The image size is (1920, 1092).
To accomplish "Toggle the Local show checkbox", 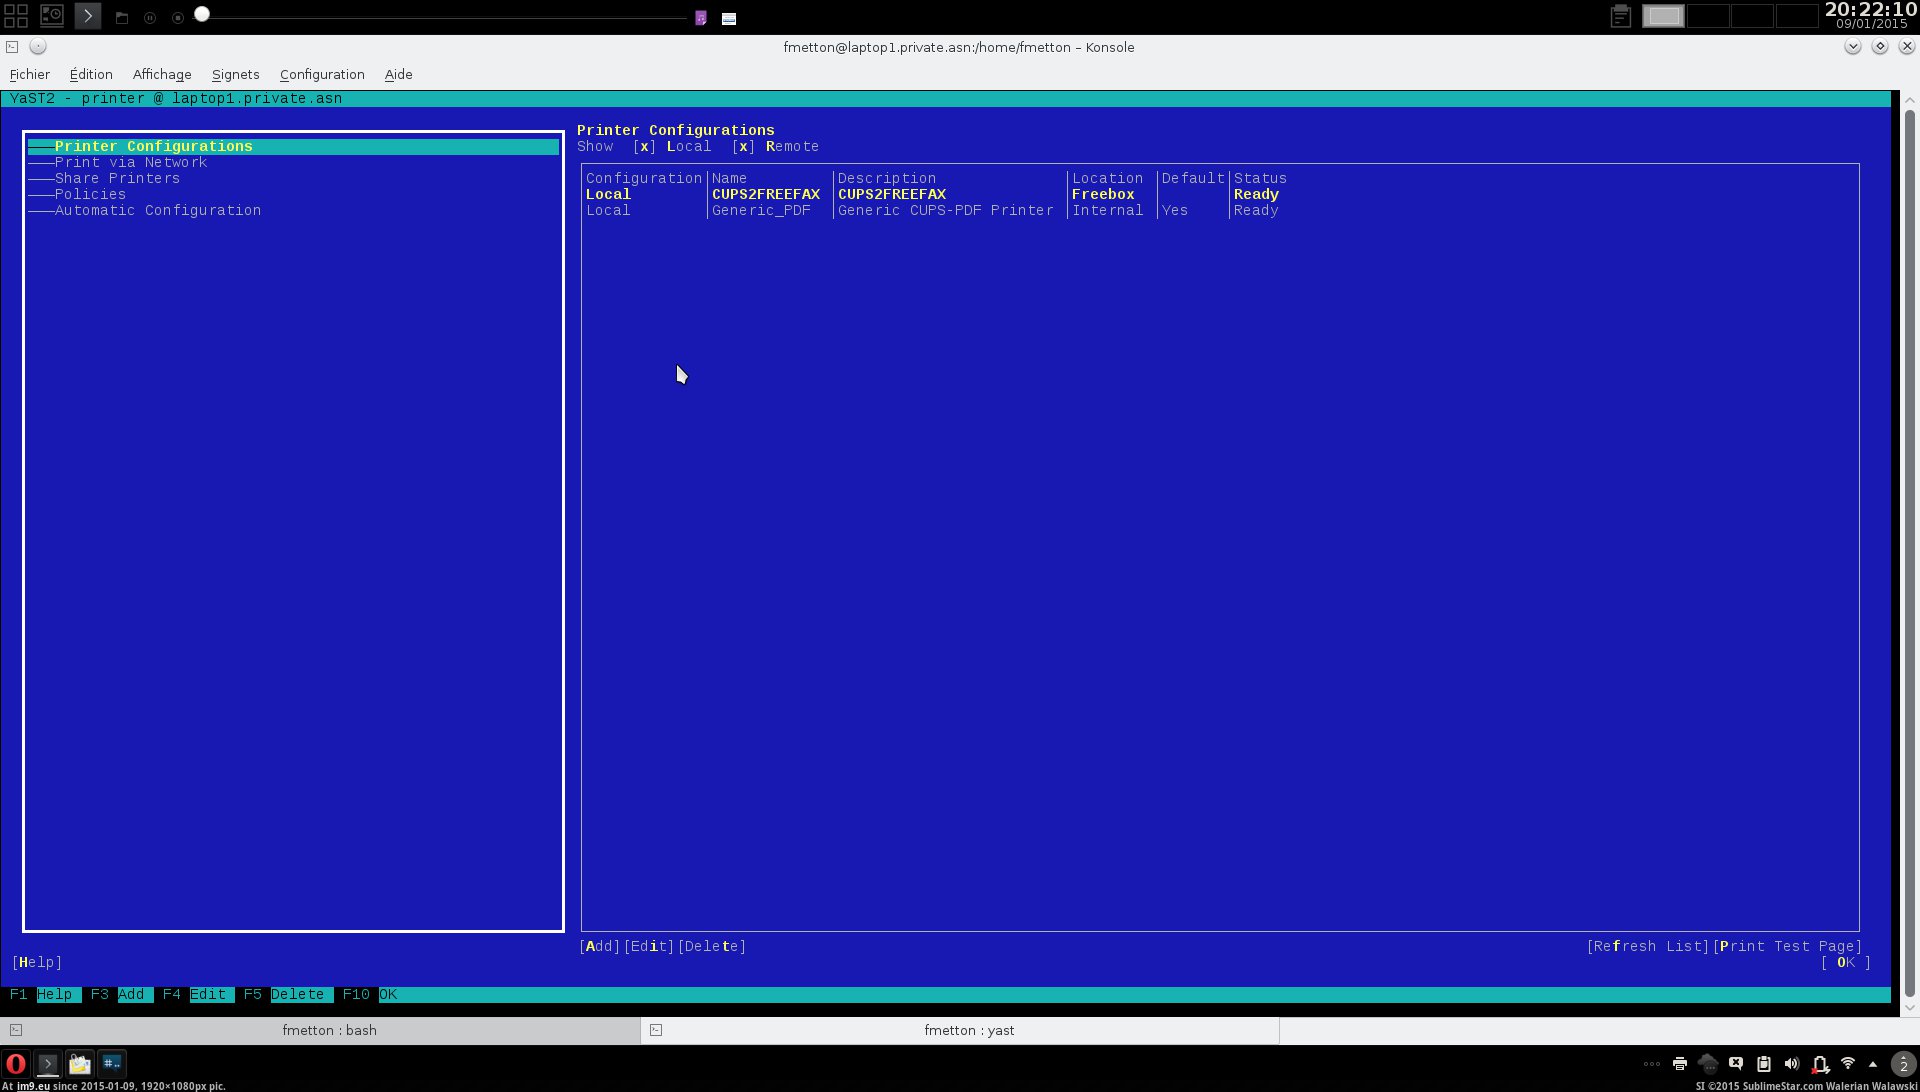I will tap(645, 147).
